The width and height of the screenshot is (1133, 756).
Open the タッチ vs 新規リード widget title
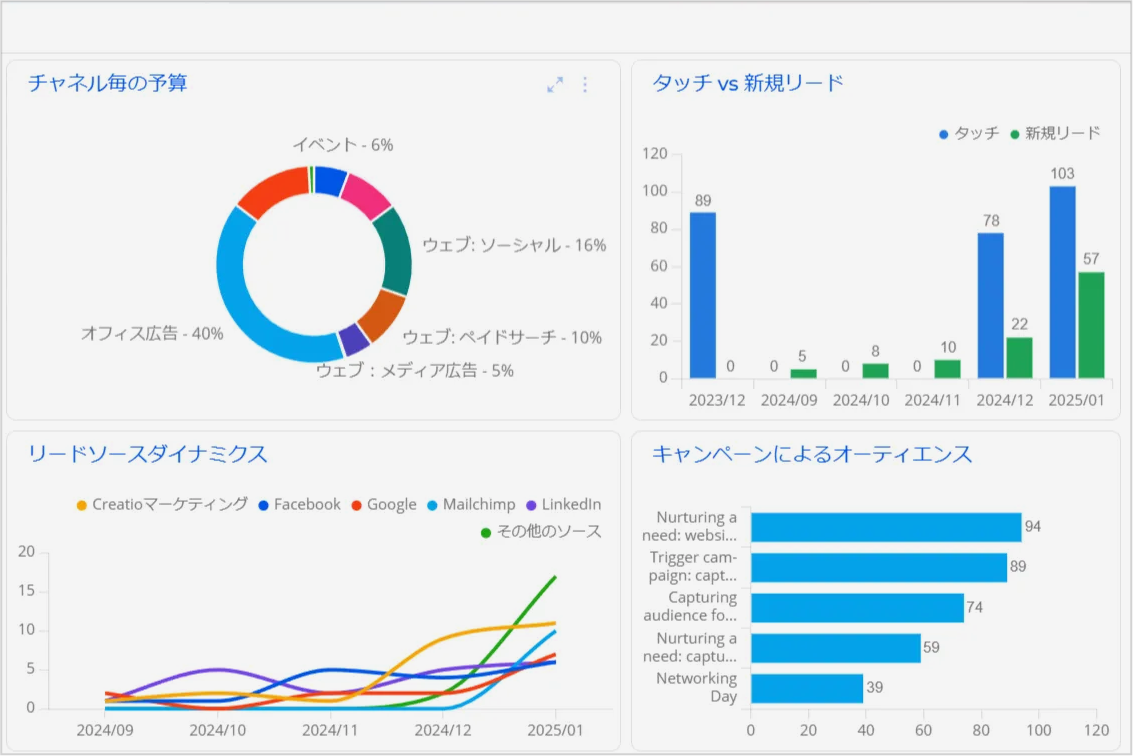click(748, 83)
